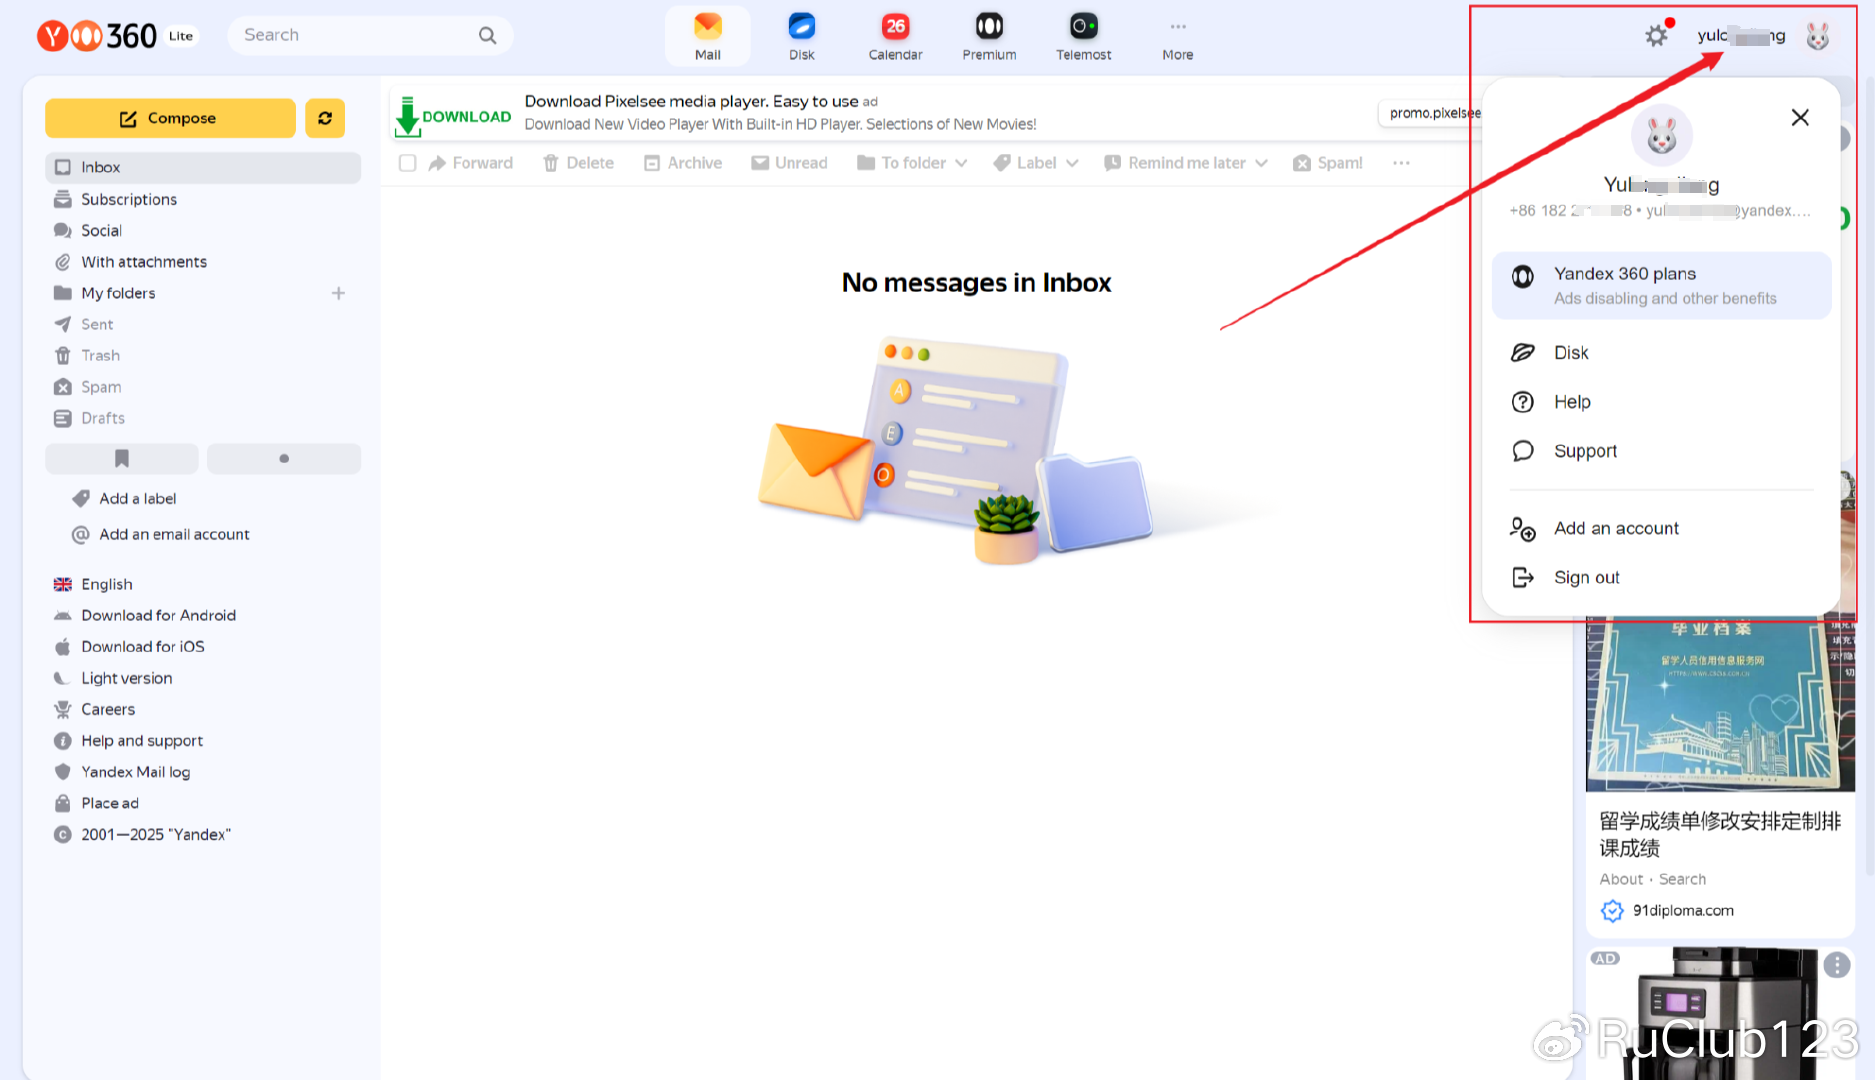Focus the Search input field

(x=370, y=35)
